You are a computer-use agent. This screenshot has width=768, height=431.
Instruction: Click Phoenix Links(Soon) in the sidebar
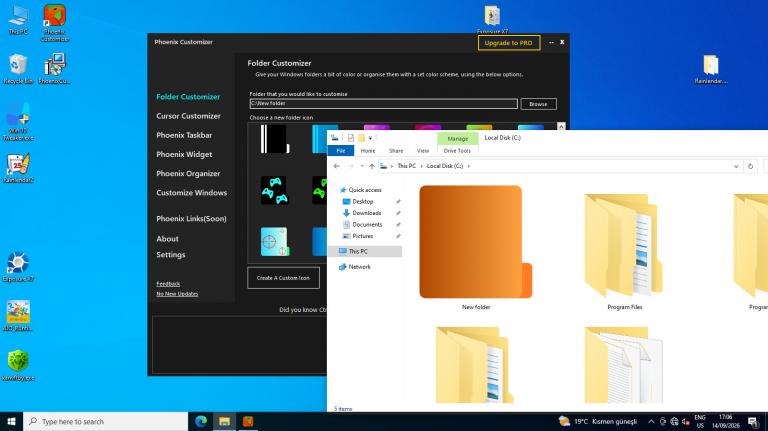(x=191, y=219)
